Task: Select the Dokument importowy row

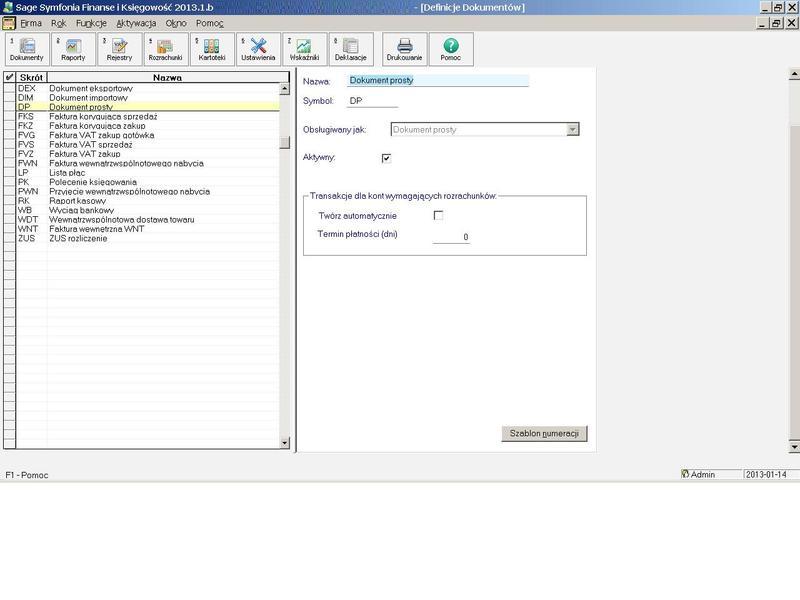Action: coord(148,97)
